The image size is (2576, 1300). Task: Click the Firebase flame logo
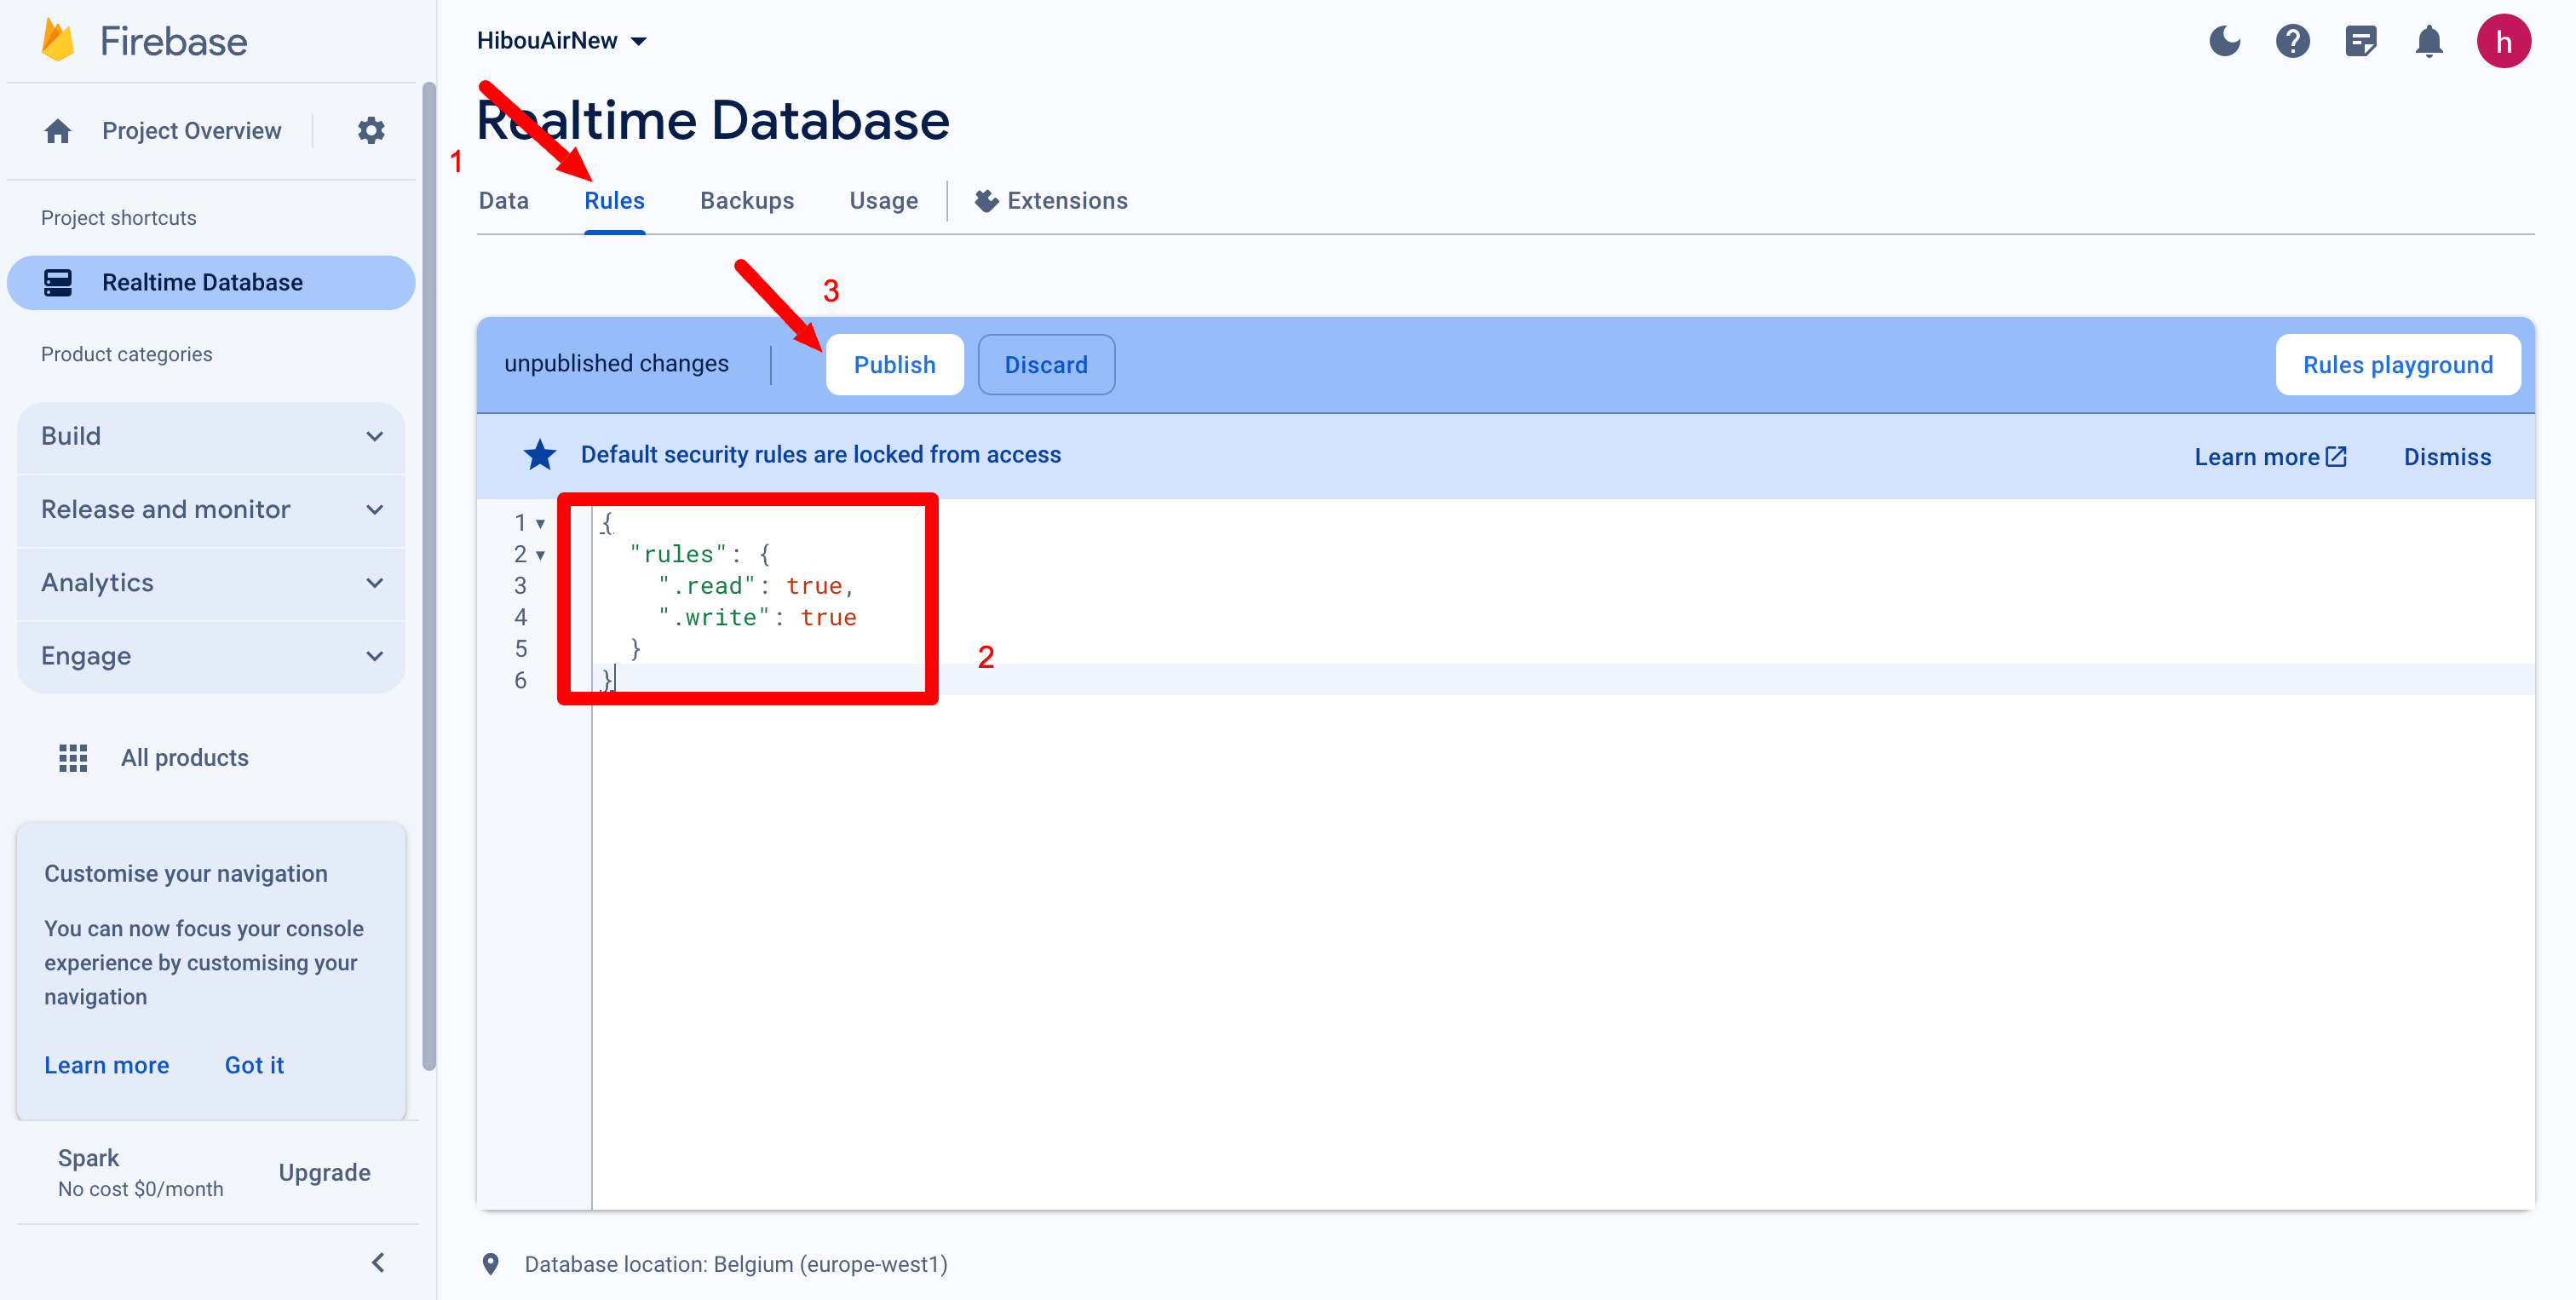[x=58, y=41]
